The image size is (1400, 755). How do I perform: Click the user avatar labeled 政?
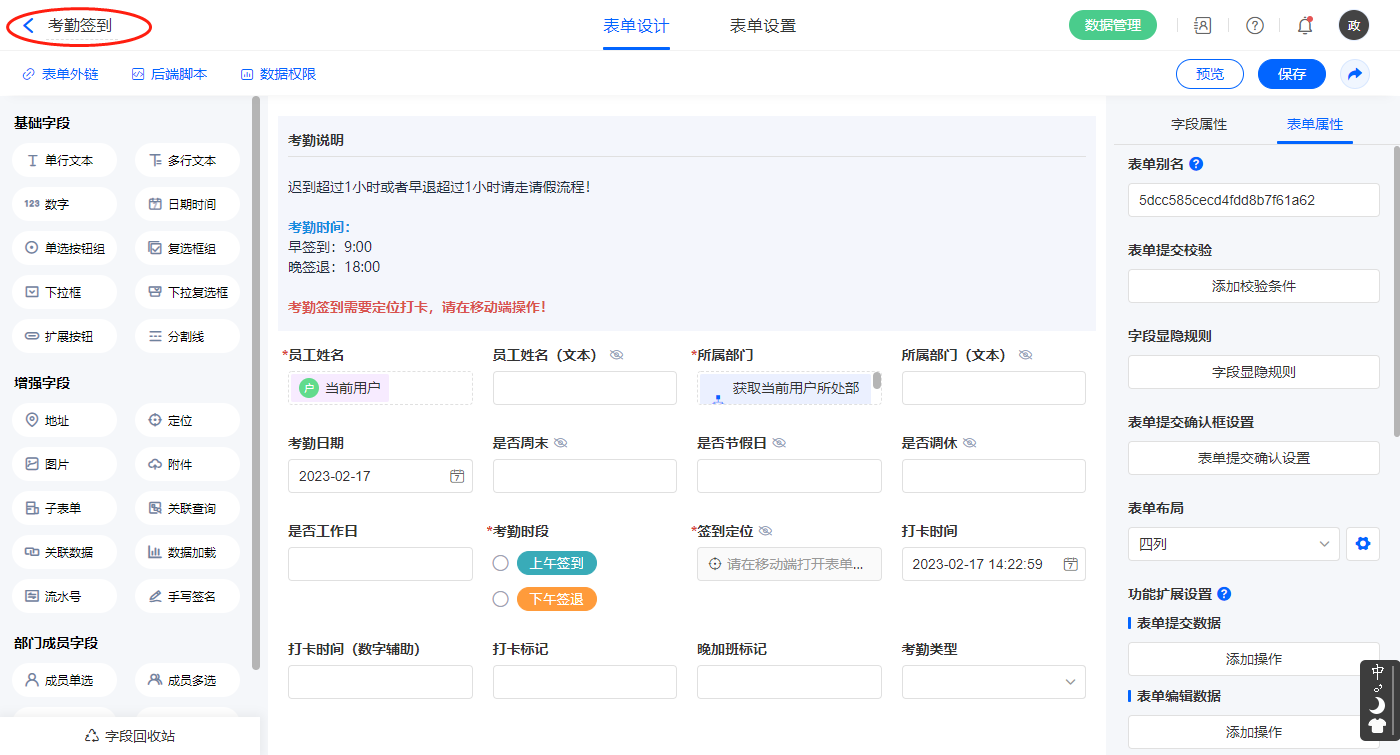[x=1353, y=26]
